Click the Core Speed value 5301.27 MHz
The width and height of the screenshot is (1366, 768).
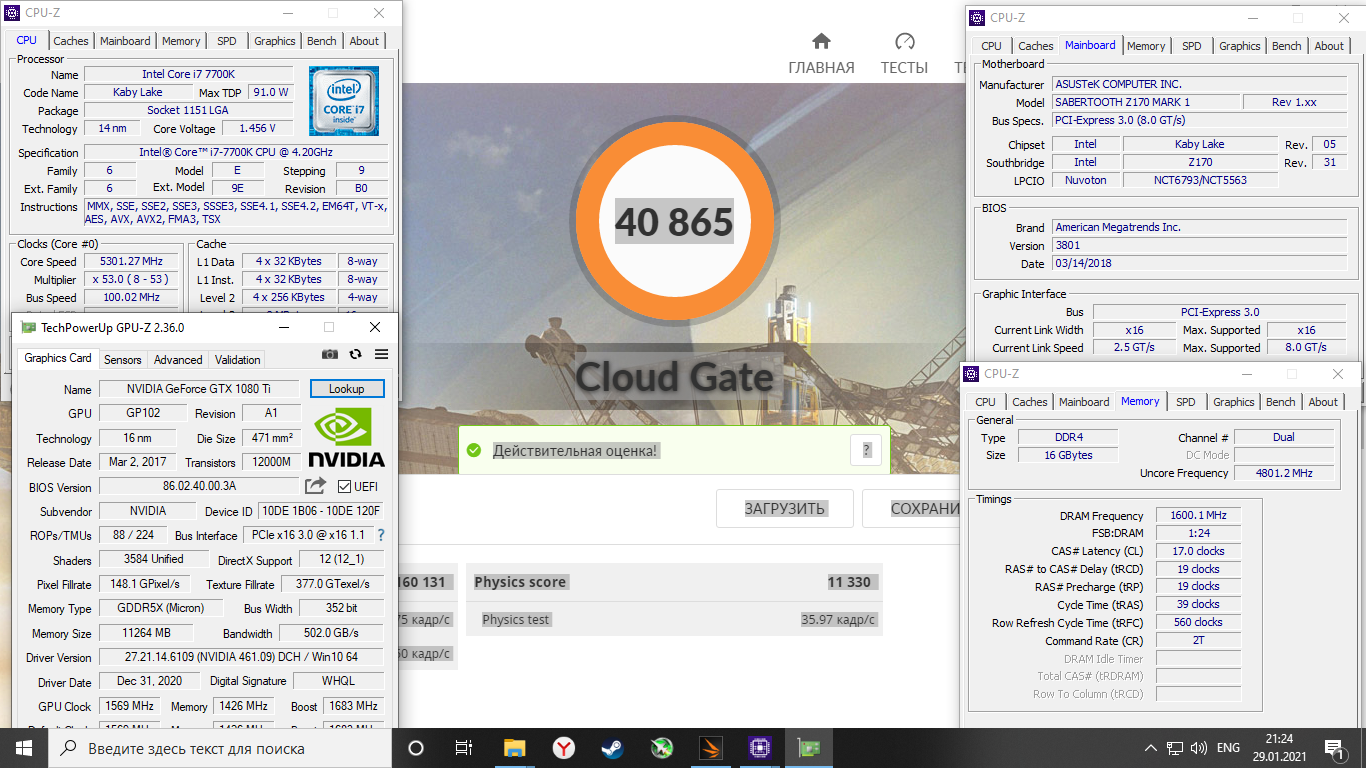pos(130,262)
